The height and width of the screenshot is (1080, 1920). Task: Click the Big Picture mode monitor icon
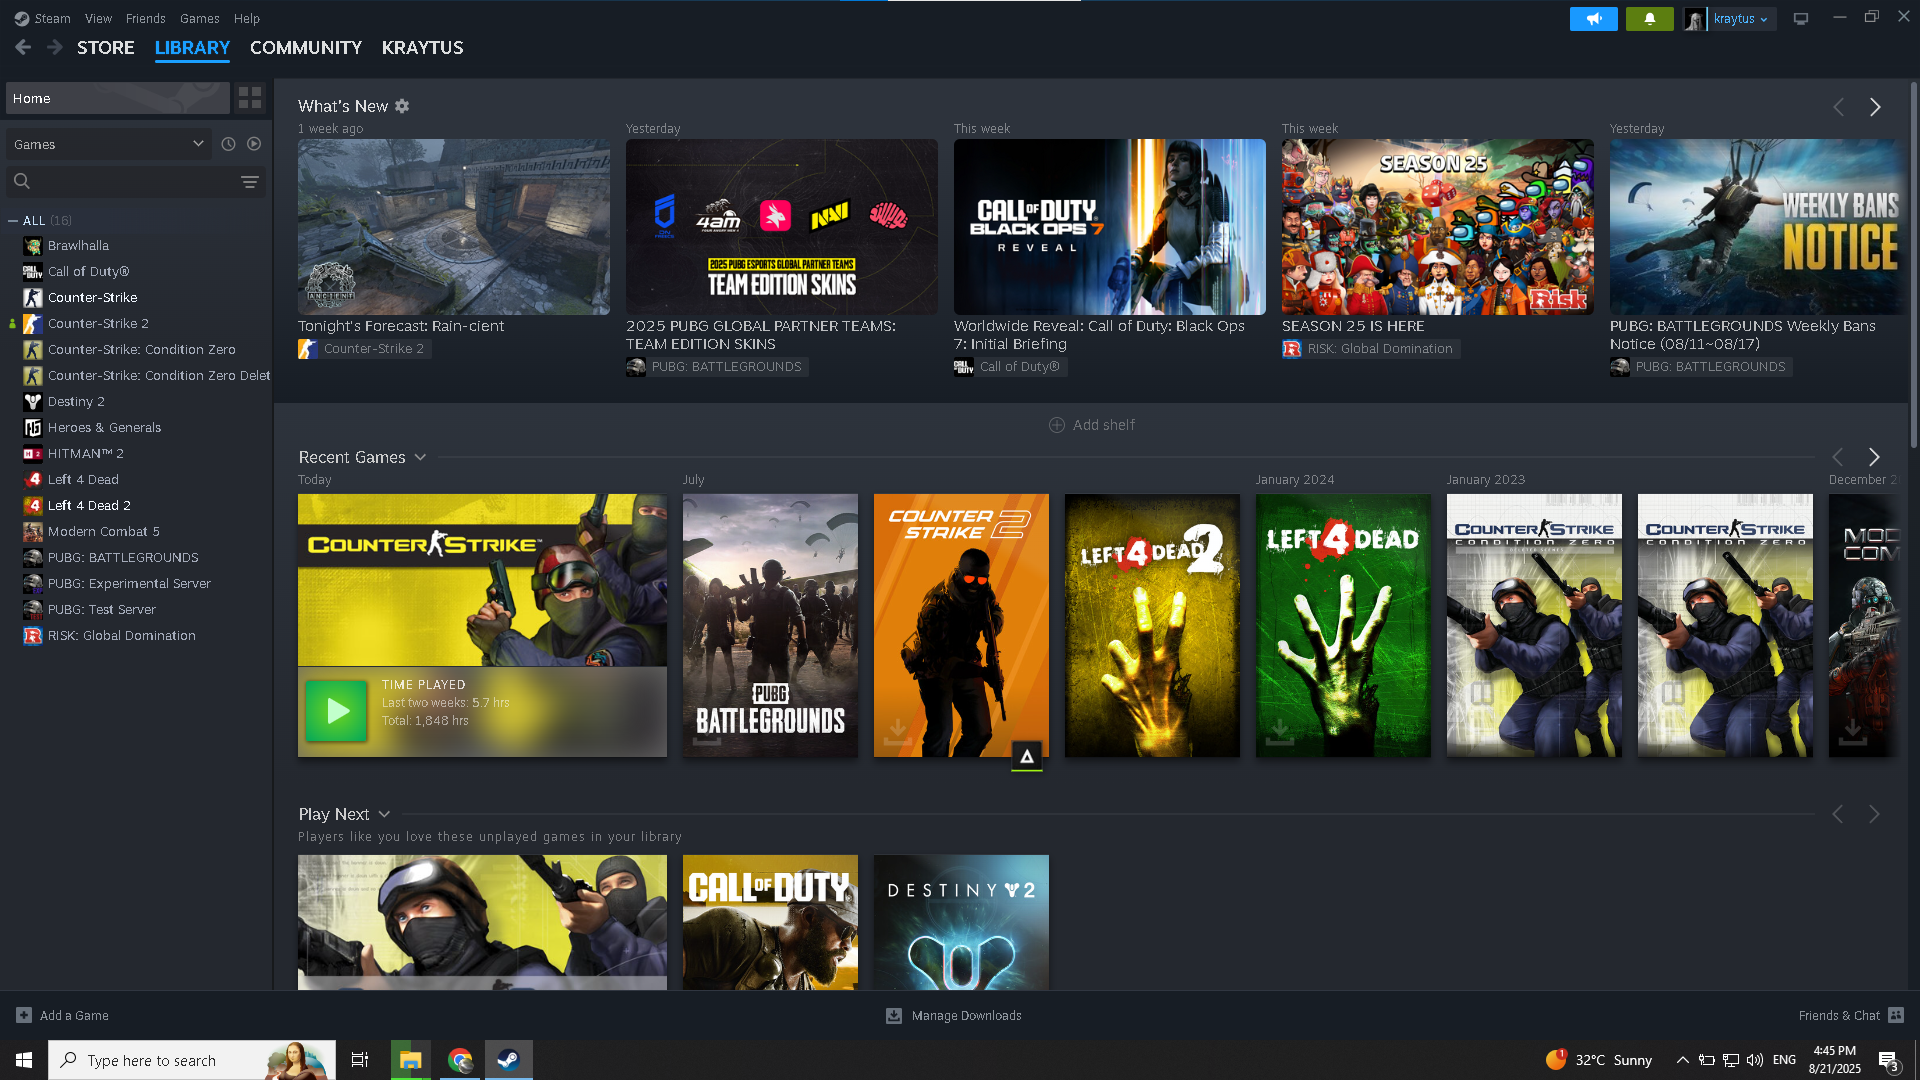1801,18
